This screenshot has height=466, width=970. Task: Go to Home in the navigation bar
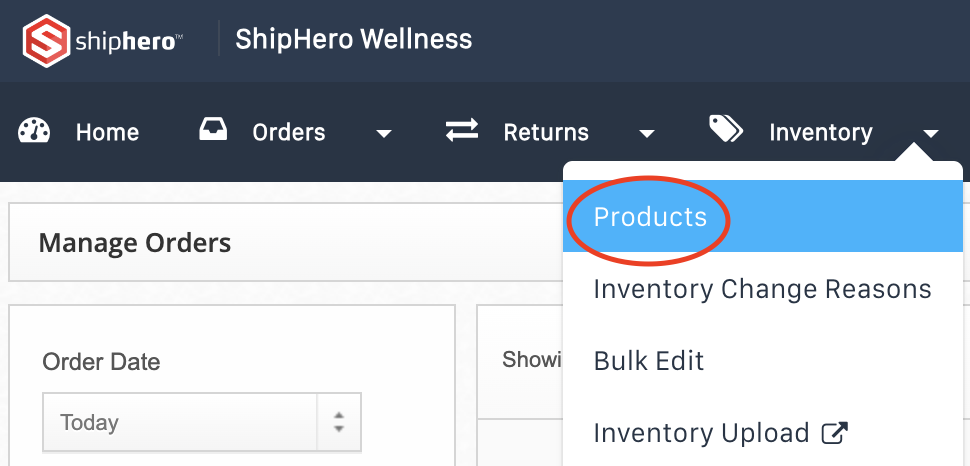(x=108, y=132)
